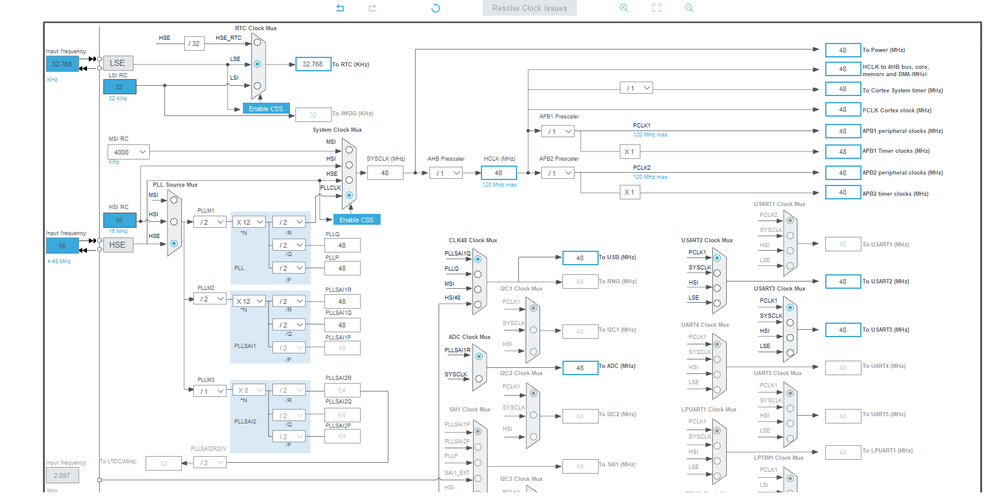Open PLLSAI1 X 12 multiplier dropdown

pos(249,301)
